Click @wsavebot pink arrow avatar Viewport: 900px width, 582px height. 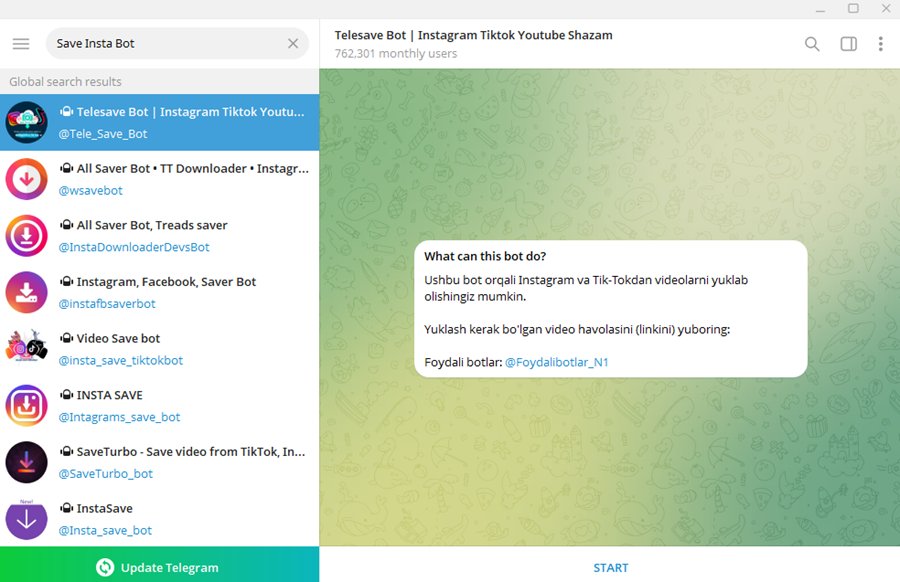click(x=26, y=179)
